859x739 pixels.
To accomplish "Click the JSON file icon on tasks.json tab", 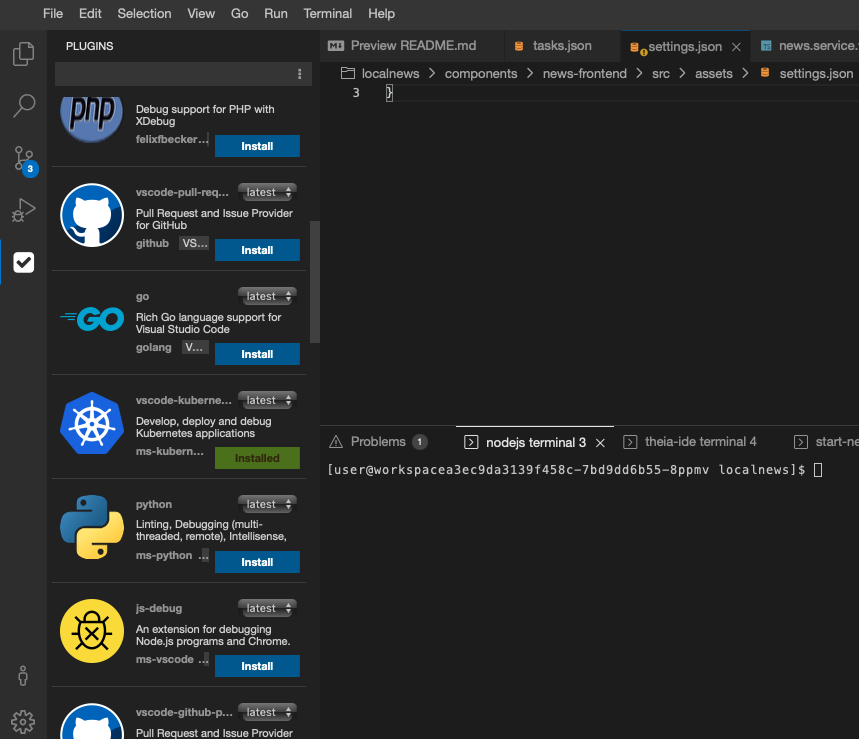I will click(x=519, y=46).
